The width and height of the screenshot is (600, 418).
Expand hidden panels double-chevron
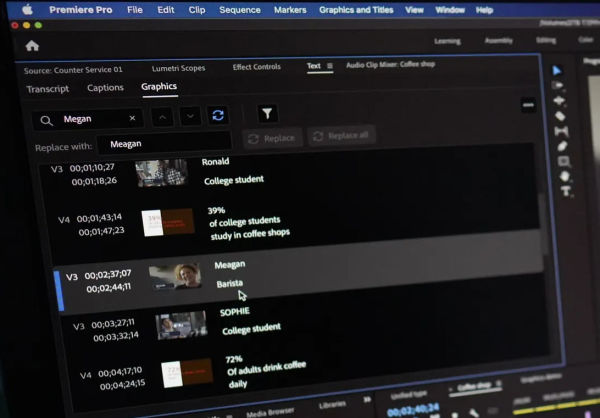tap(367, 400)
